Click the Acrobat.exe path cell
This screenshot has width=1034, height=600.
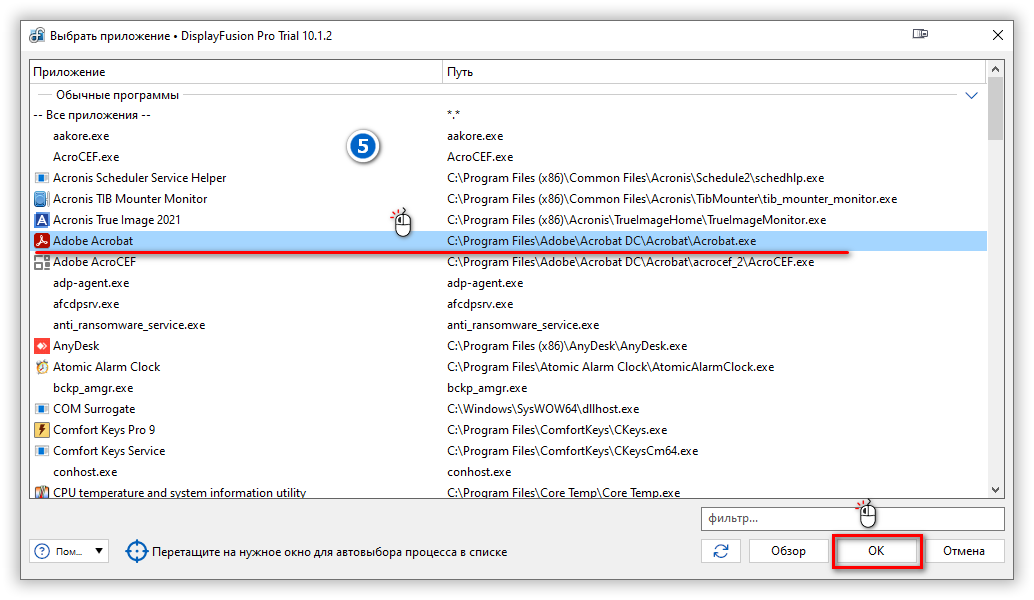pyautogui.click(x=601, y=241)
